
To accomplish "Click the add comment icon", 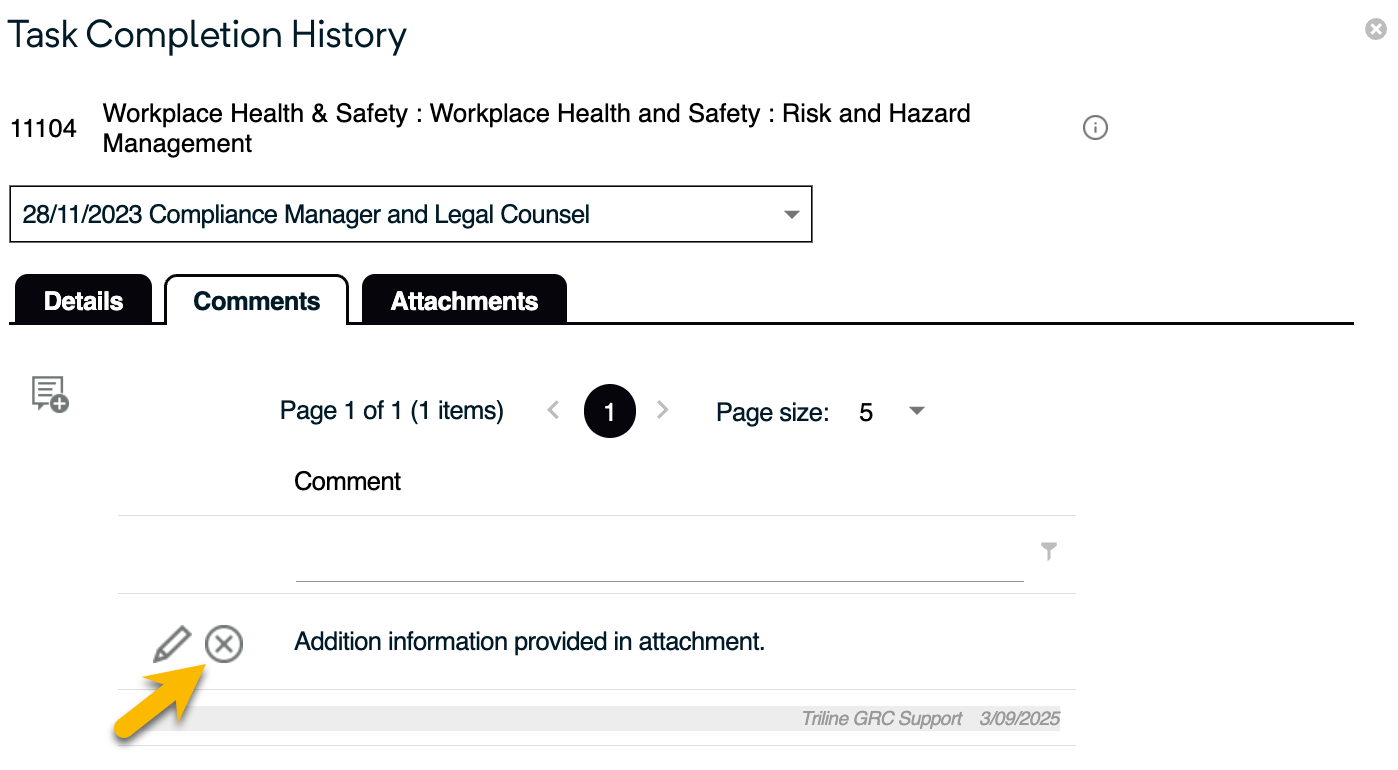I will pos(50,394).
